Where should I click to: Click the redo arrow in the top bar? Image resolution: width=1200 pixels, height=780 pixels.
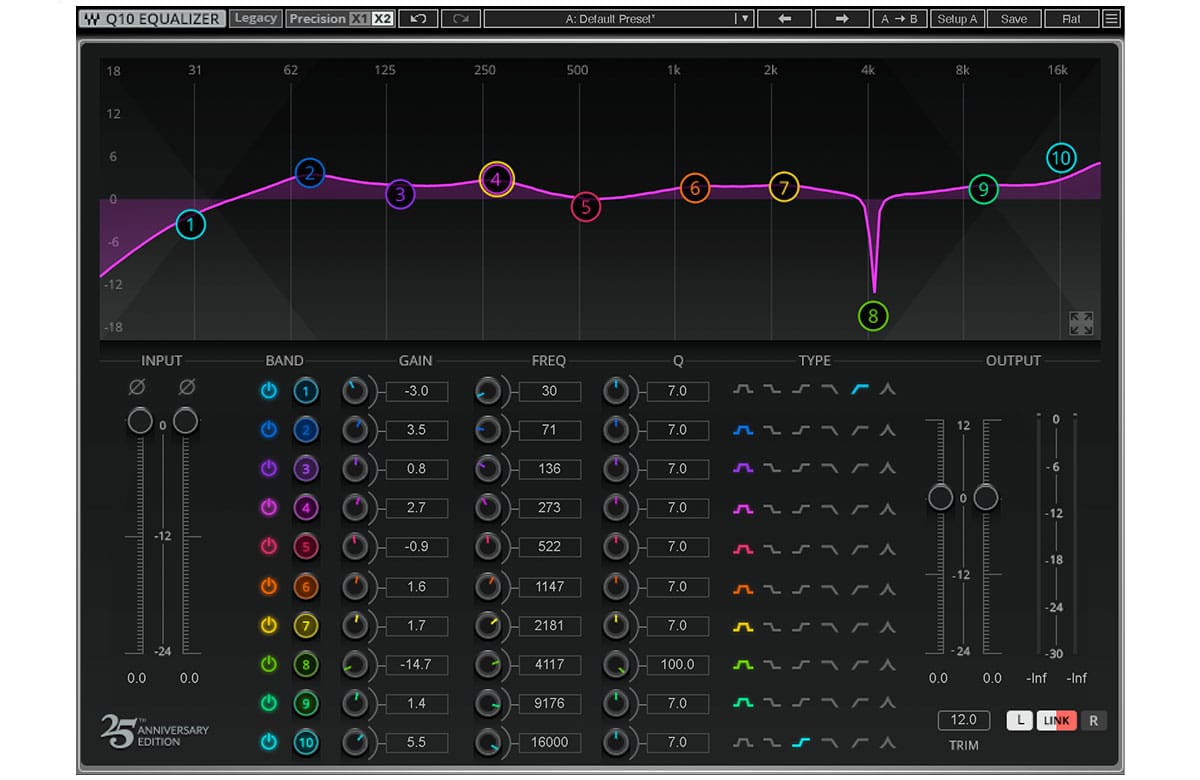point(460,18)
